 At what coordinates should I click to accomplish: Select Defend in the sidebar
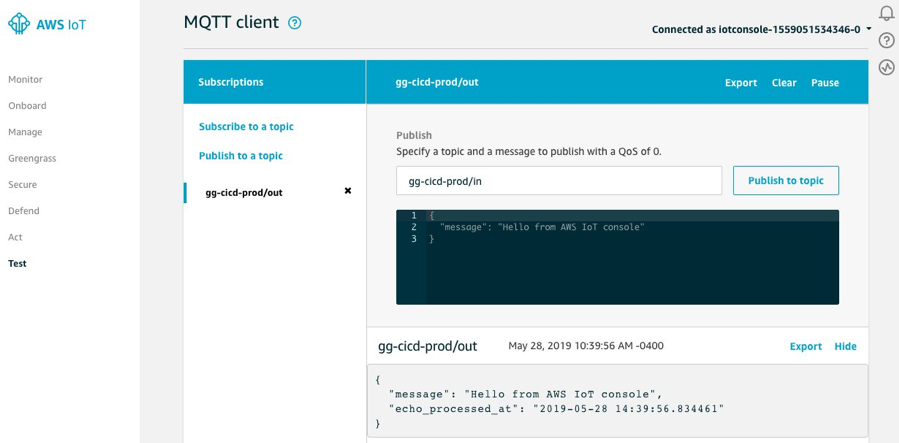point(24,211)
